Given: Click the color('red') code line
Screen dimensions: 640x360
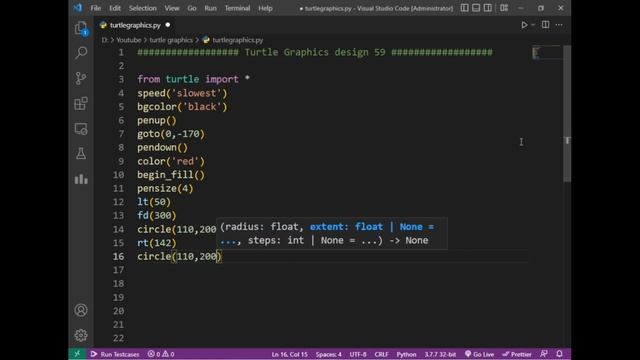Looking at the screenshot, I should pyautogui.click(x=171, y=161).
